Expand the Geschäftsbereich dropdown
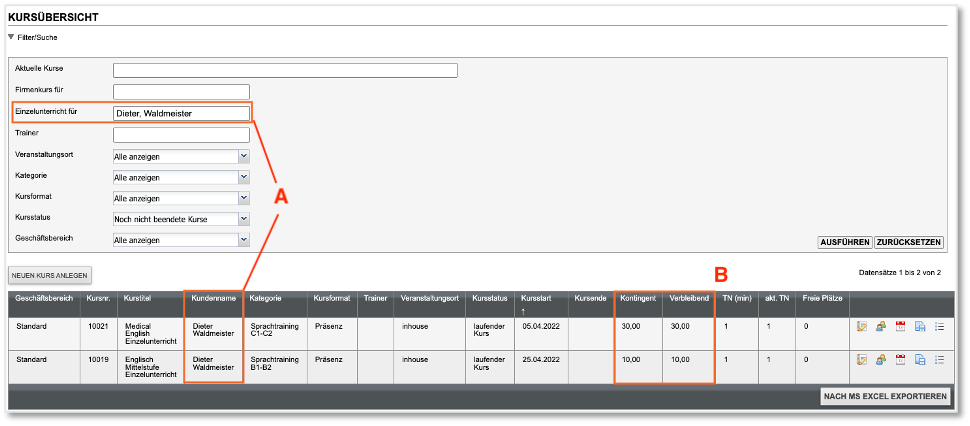Viewport: 970px width, 426px height. 243,240
